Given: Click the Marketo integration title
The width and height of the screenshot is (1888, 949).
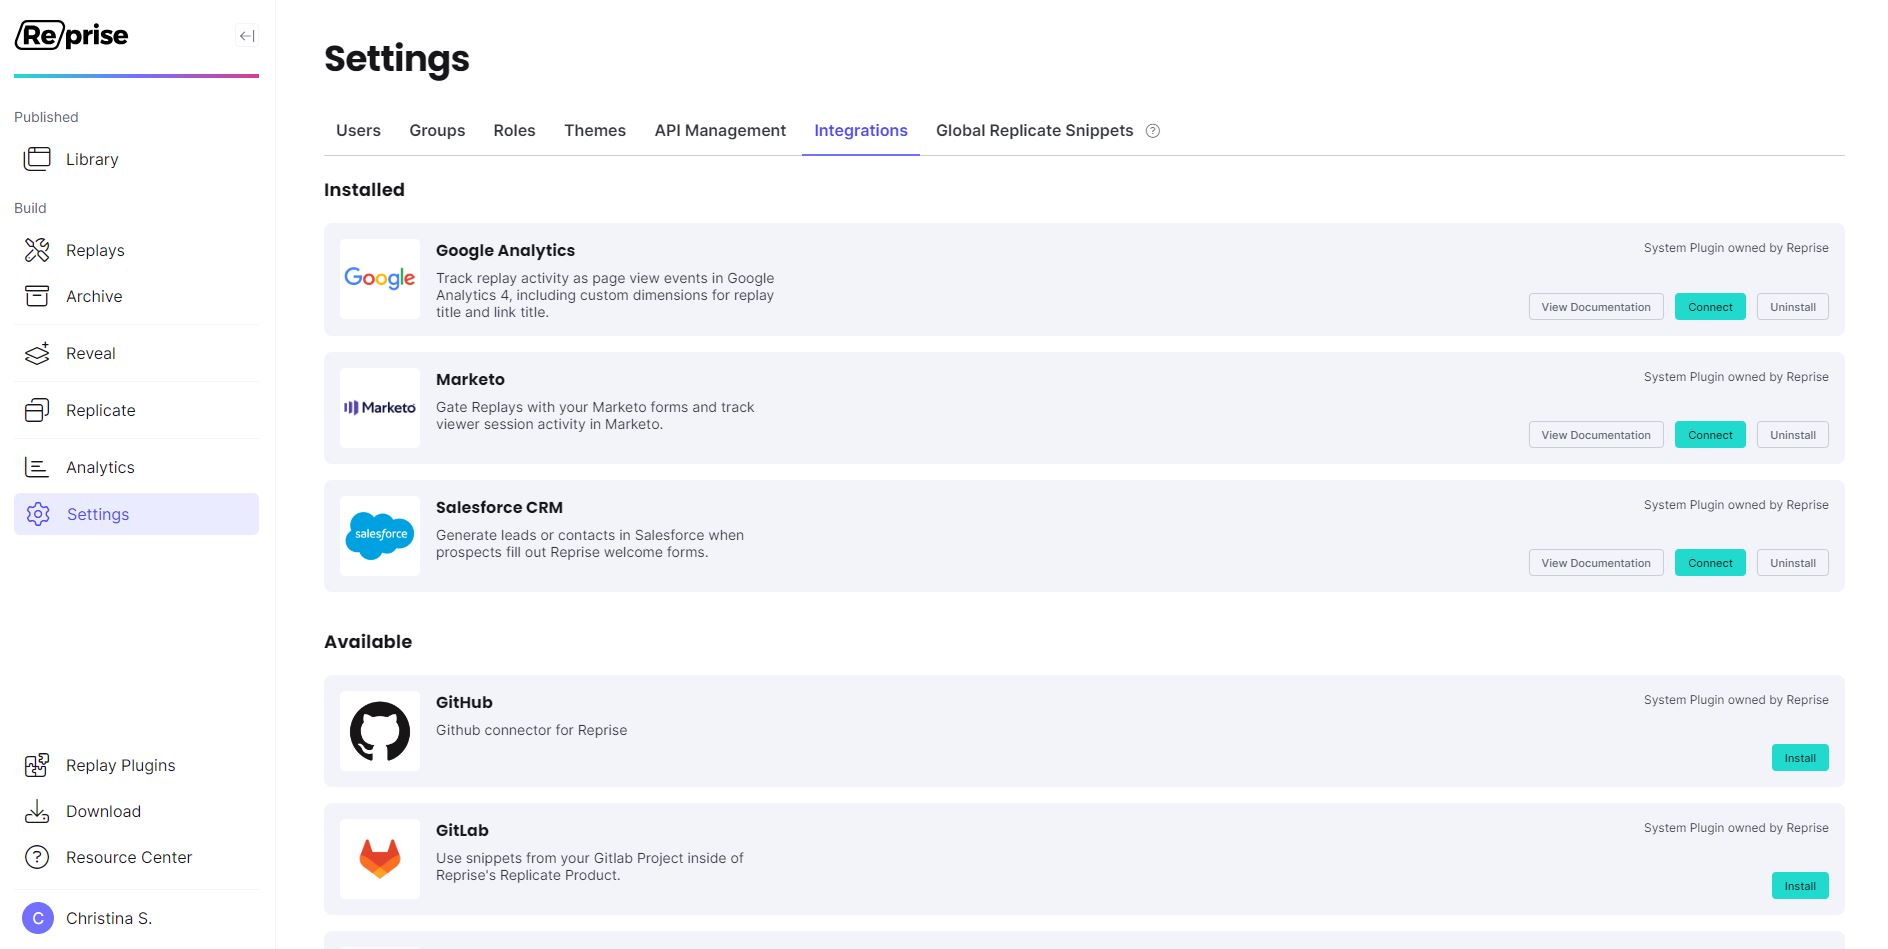Looking at the screenshot, I should 470,379.
